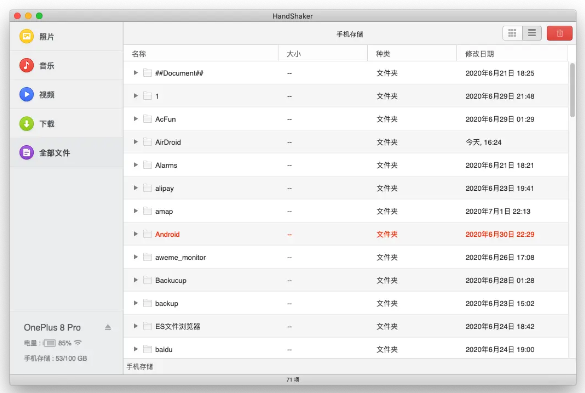Screen dimensions: 585x393
Task: Click the red delete trash button
Action: pyautogui.click(x=560, y=33)
